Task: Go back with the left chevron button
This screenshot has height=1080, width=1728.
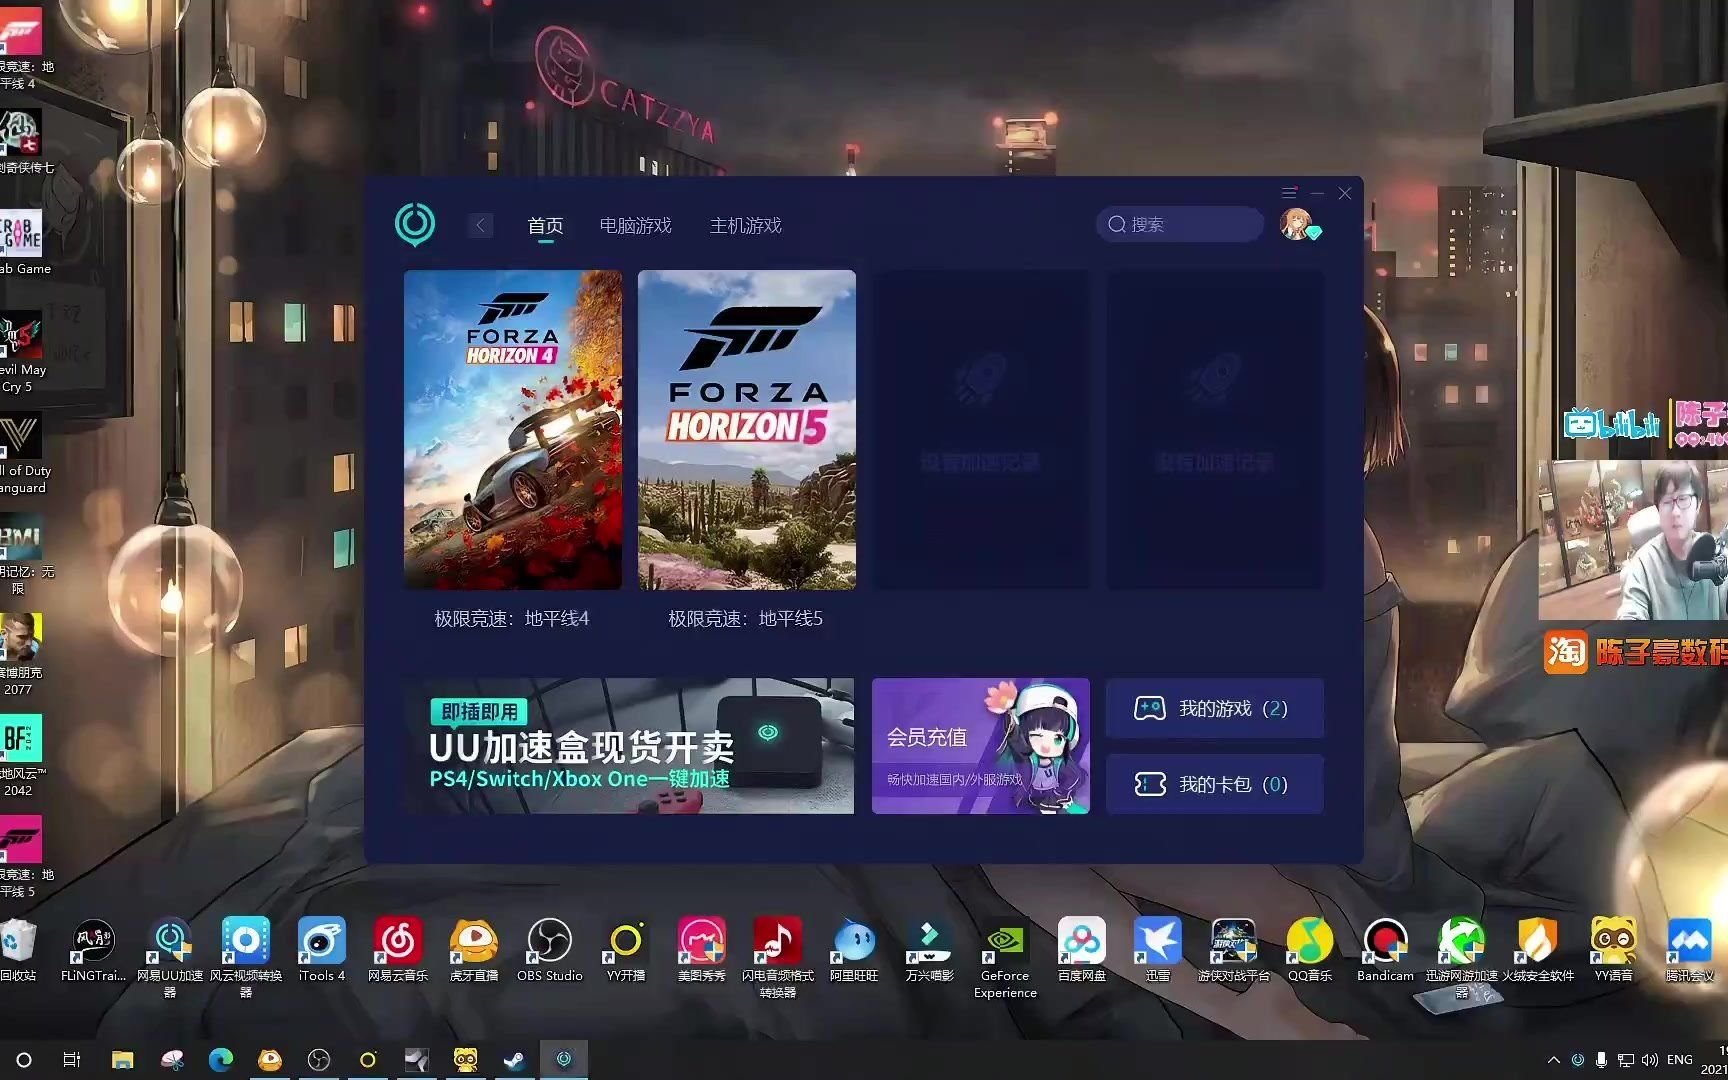Action: tap(480, 225)
